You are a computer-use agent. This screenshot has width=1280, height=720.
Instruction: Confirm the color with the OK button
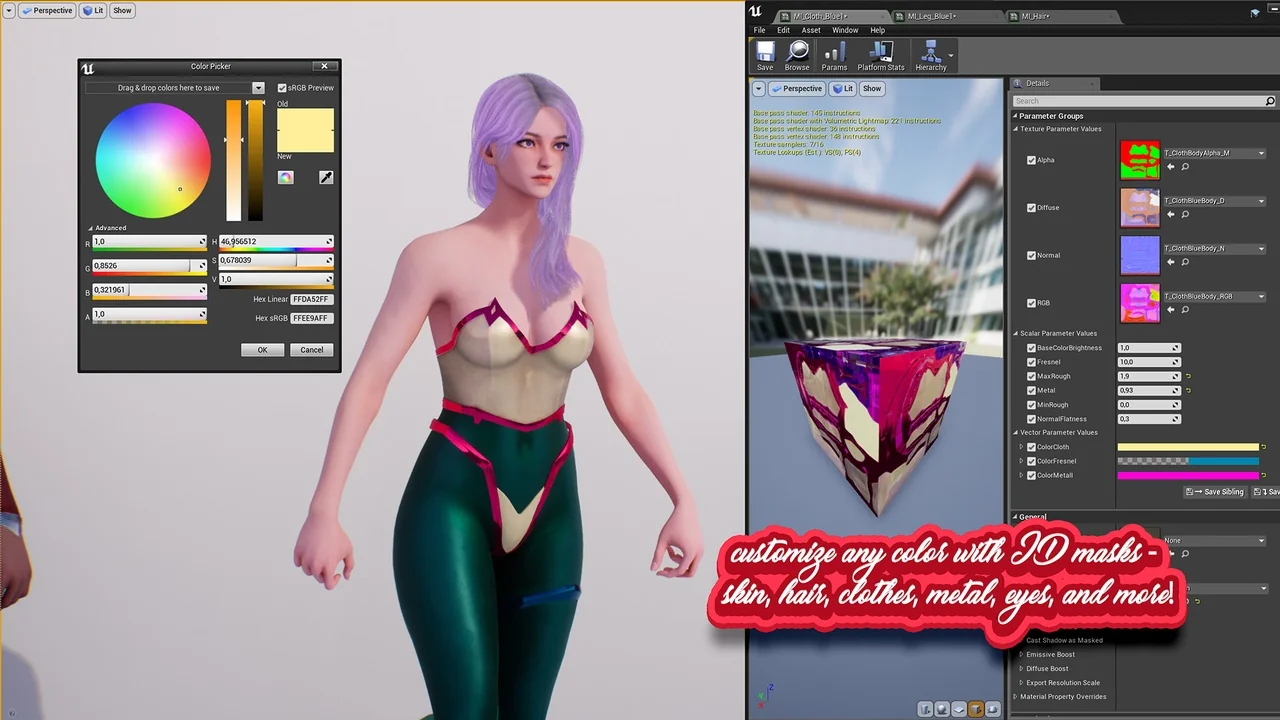[262, 350]
